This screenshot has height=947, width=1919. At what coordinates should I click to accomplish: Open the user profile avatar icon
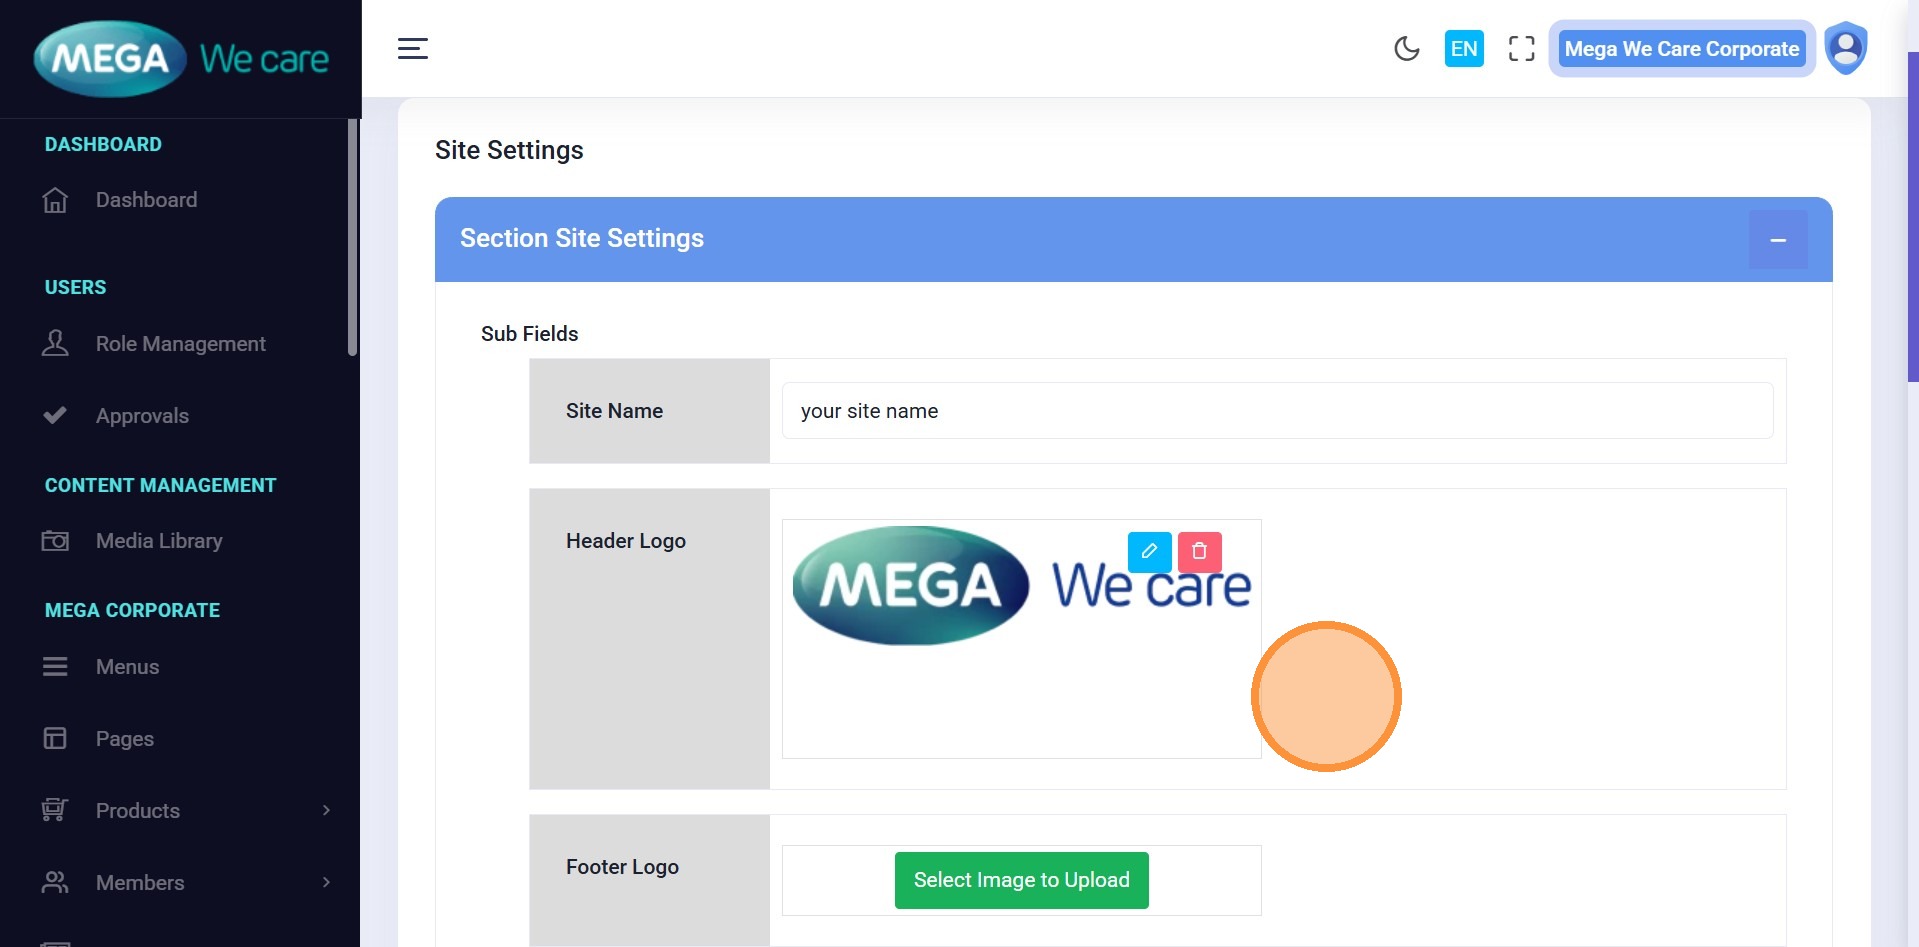1846,48
